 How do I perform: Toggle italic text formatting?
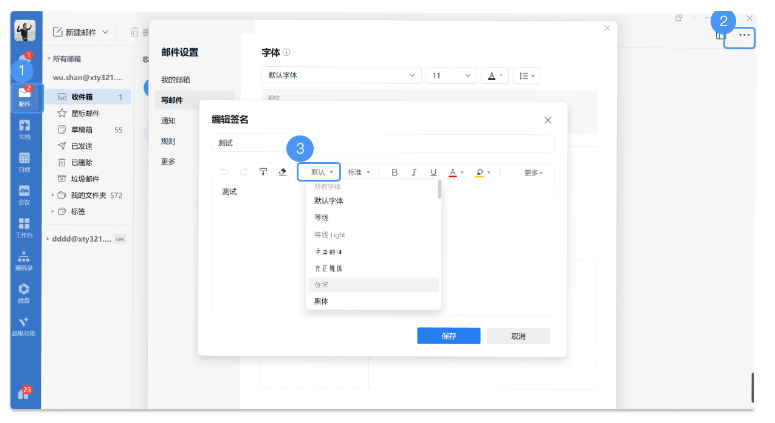[x=414, y=172]
